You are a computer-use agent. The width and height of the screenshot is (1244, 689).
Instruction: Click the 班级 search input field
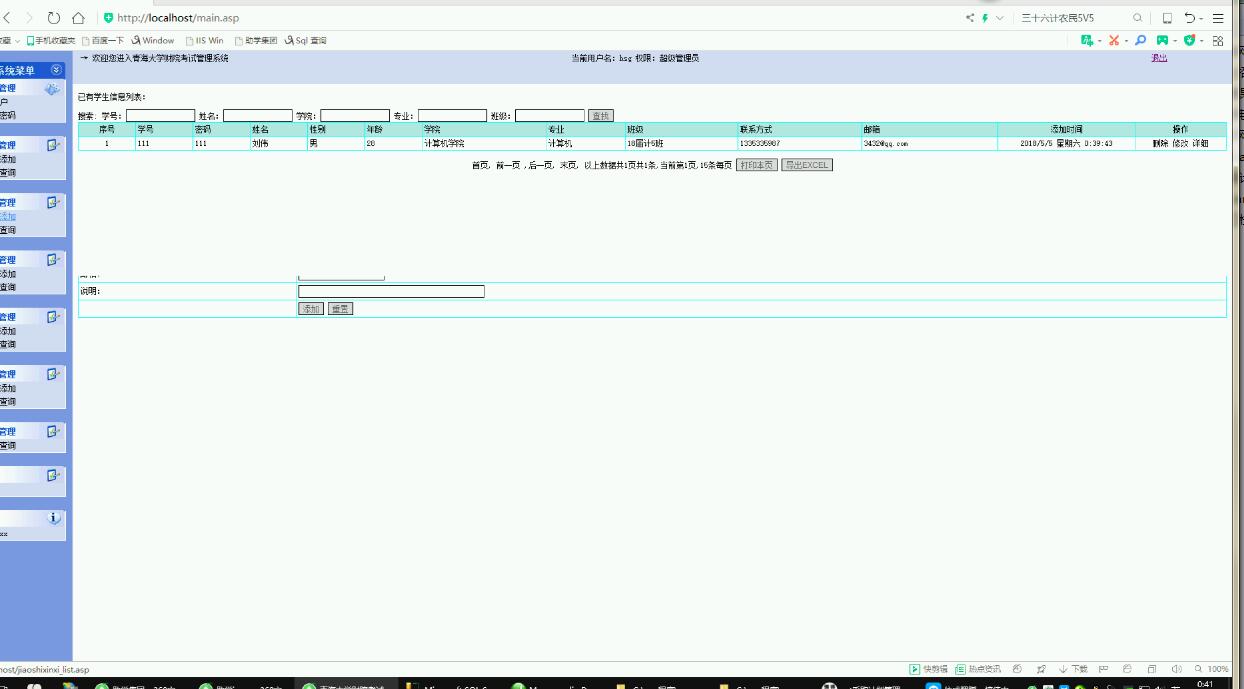click(x=550, y=116)
